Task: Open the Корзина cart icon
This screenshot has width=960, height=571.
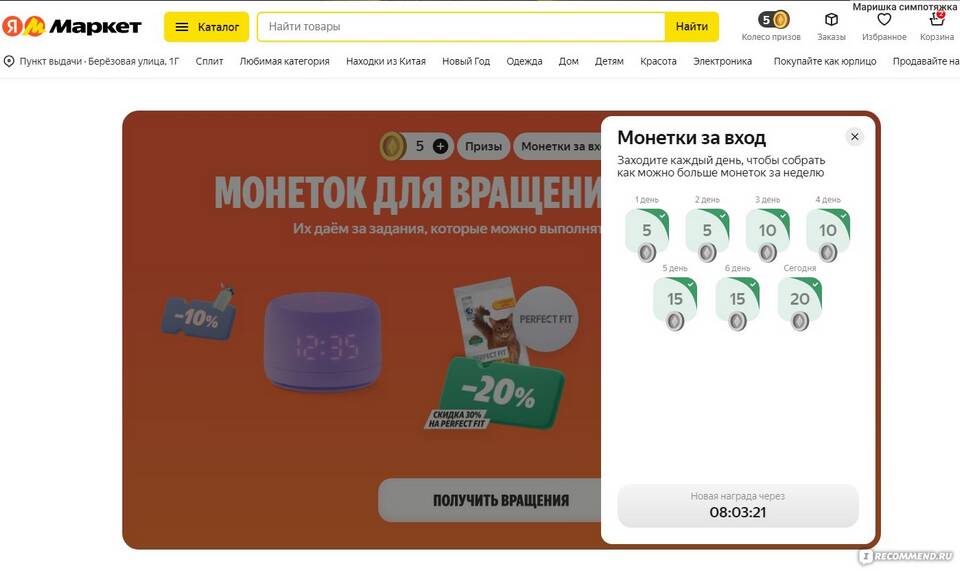Action: click(x=937, y=20)
